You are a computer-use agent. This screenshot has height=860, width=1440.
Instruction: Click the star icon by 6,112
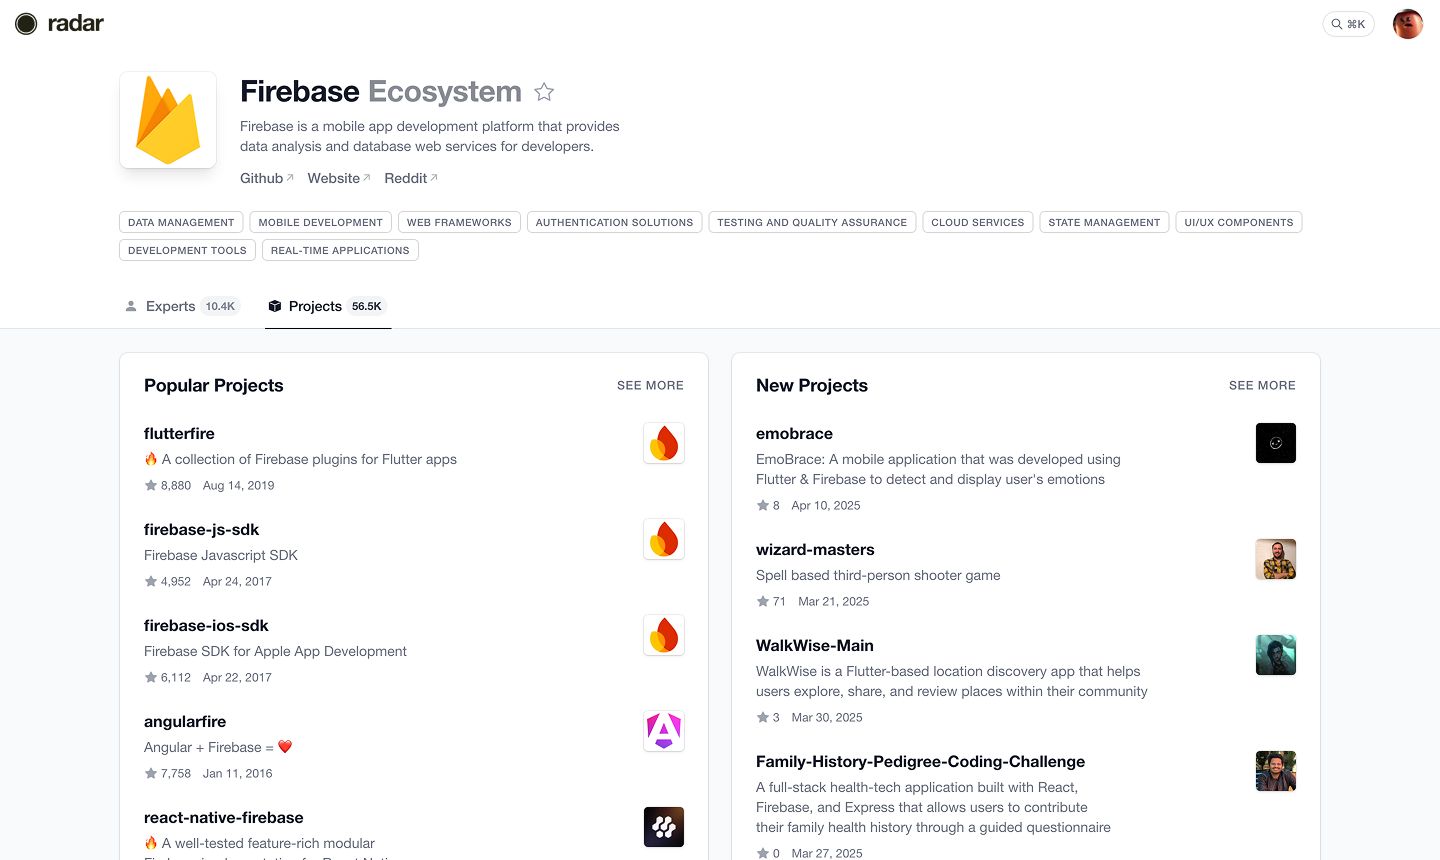(x=151, y=677)
